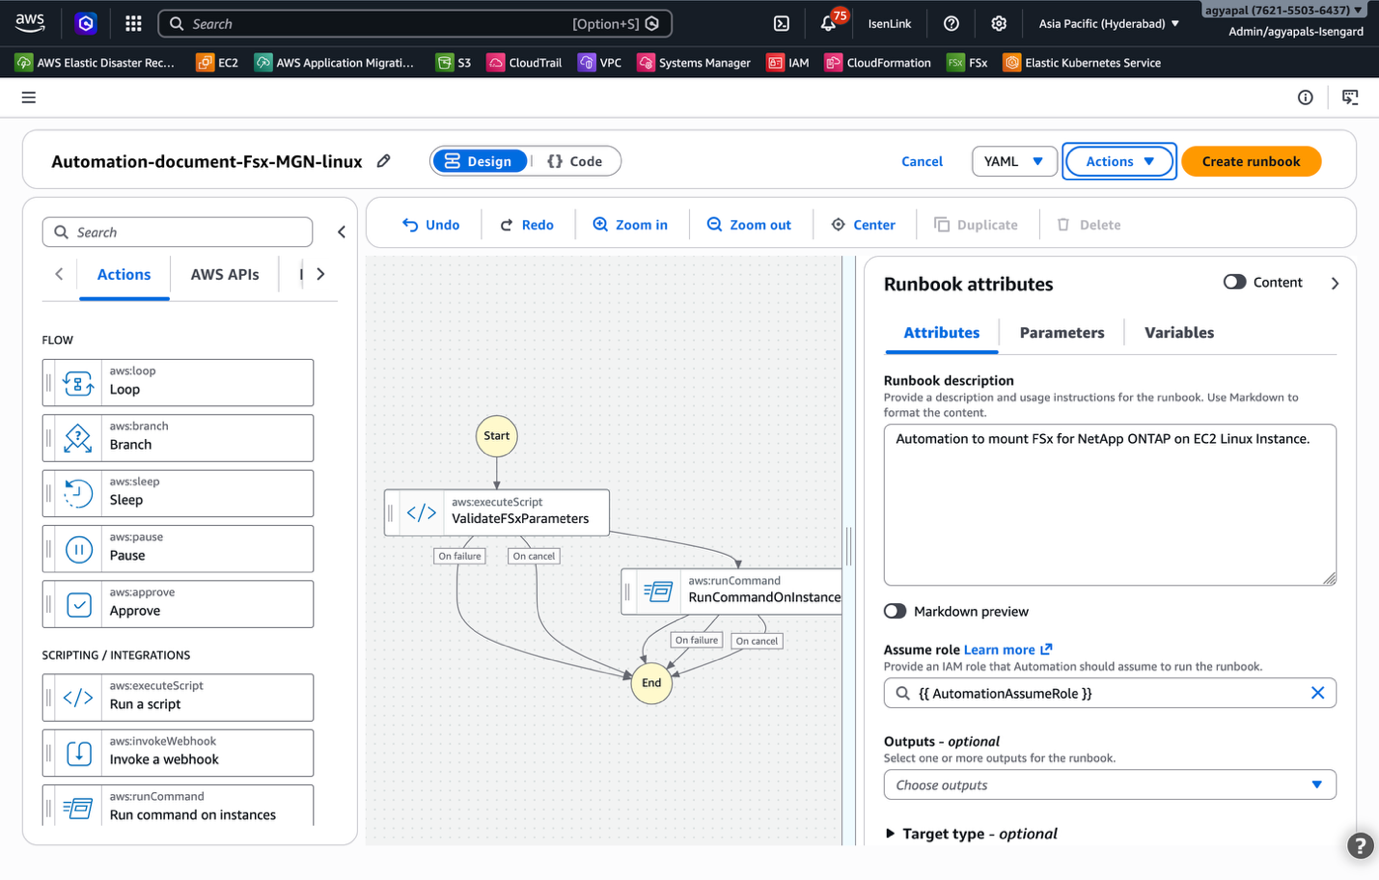
Task: Switch to the Parameters tab
Action: pyautogui.click(x=1062, y=333)
